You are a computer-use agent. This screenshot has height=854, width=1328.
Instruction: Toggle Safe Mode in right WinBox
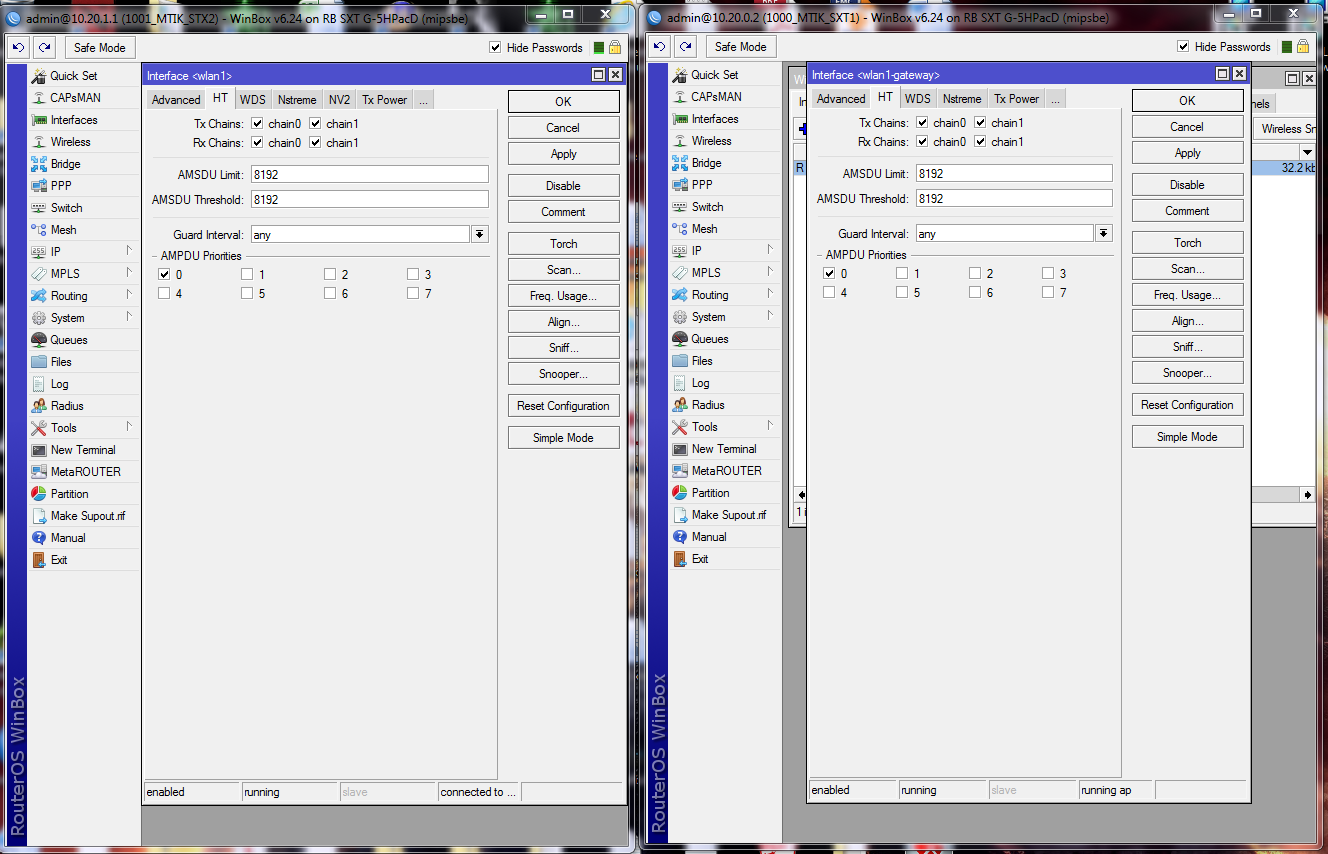740,47
